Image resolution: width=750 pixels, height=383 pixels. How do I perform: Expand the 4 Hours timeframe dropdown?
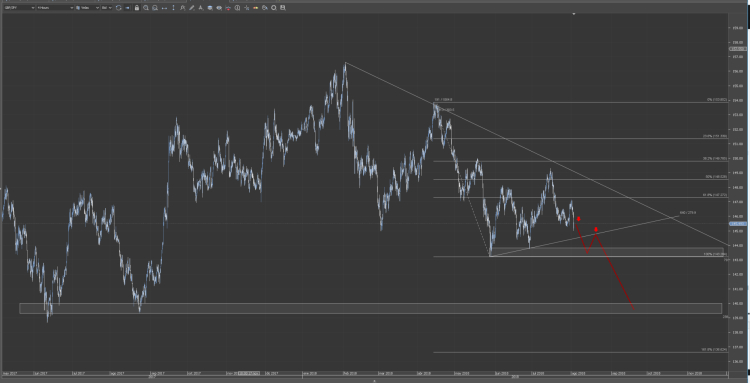[x=55, y=8]
